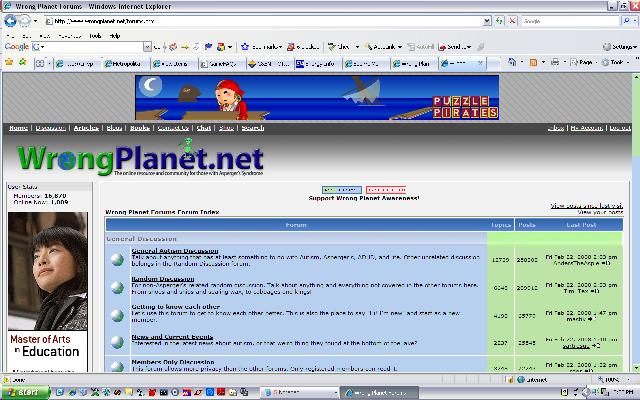Image resolution: width=640 pixels, height=400 pixels.
Task: Click the search magnifier icon
Action: 627,21
